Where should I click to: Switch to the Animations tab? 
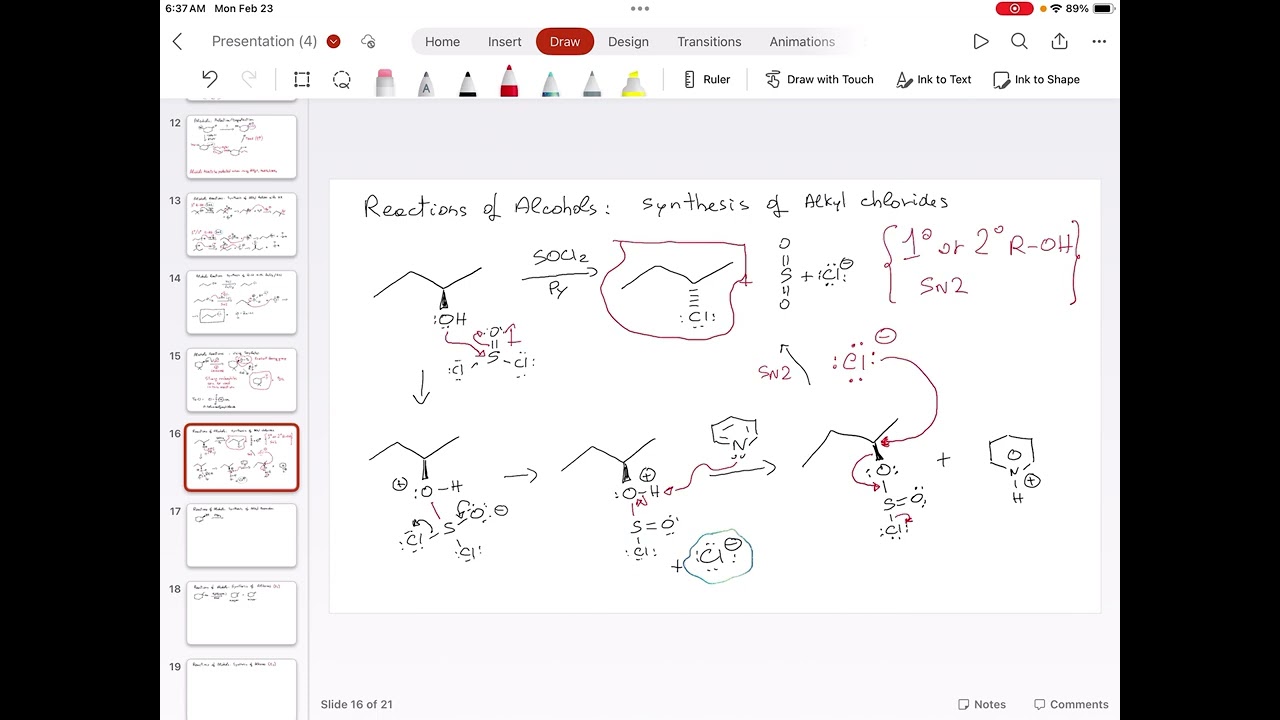click(802, 41)
